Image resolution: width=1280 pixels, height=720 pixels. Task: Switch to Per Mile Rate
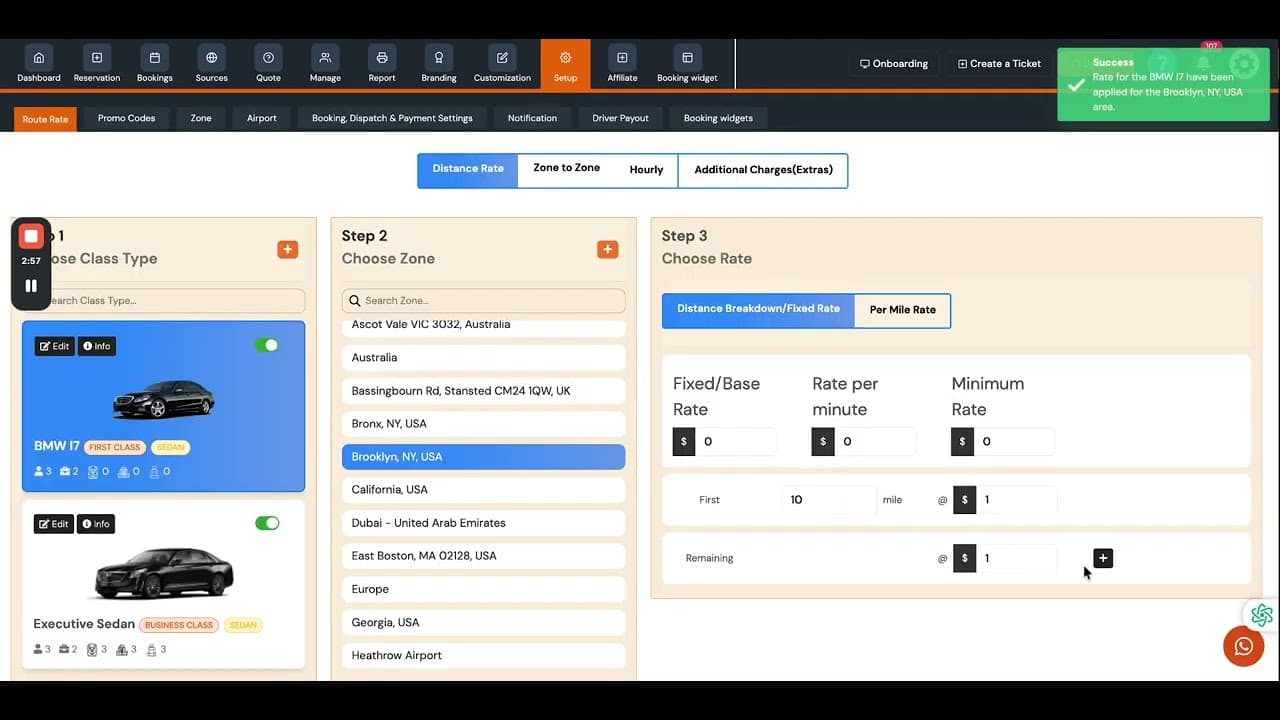(902, 310)
